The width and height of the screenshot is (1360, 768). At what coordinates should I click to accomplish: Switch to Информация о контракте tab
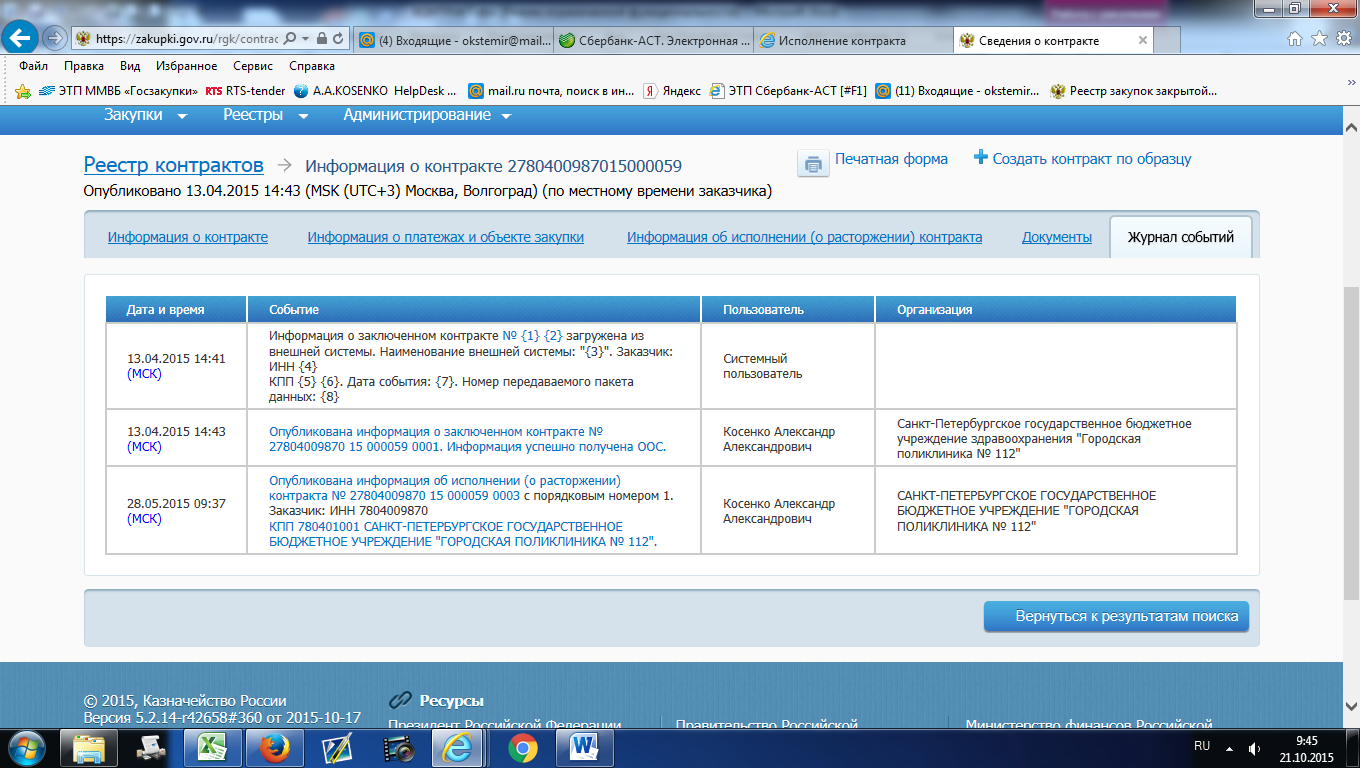pos(188,237)
